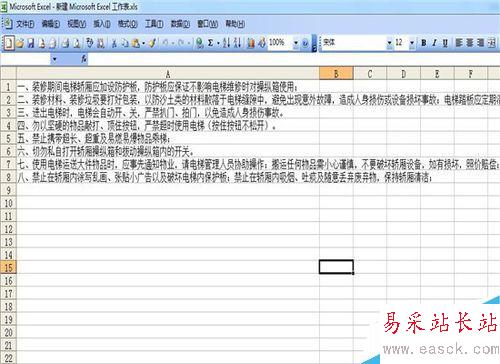
Task: Select cell A1 starting with 一、装修期间
Action: (168, 87)
